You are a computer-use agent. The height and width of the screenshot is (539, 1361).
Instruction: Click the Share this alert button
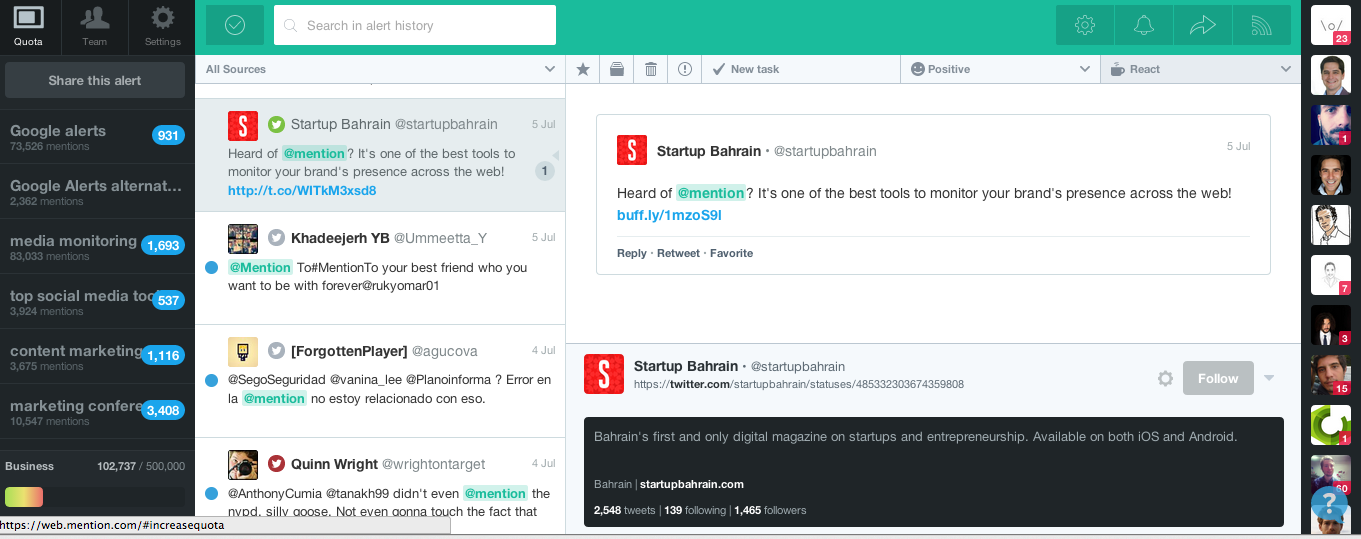coord(95,80)
